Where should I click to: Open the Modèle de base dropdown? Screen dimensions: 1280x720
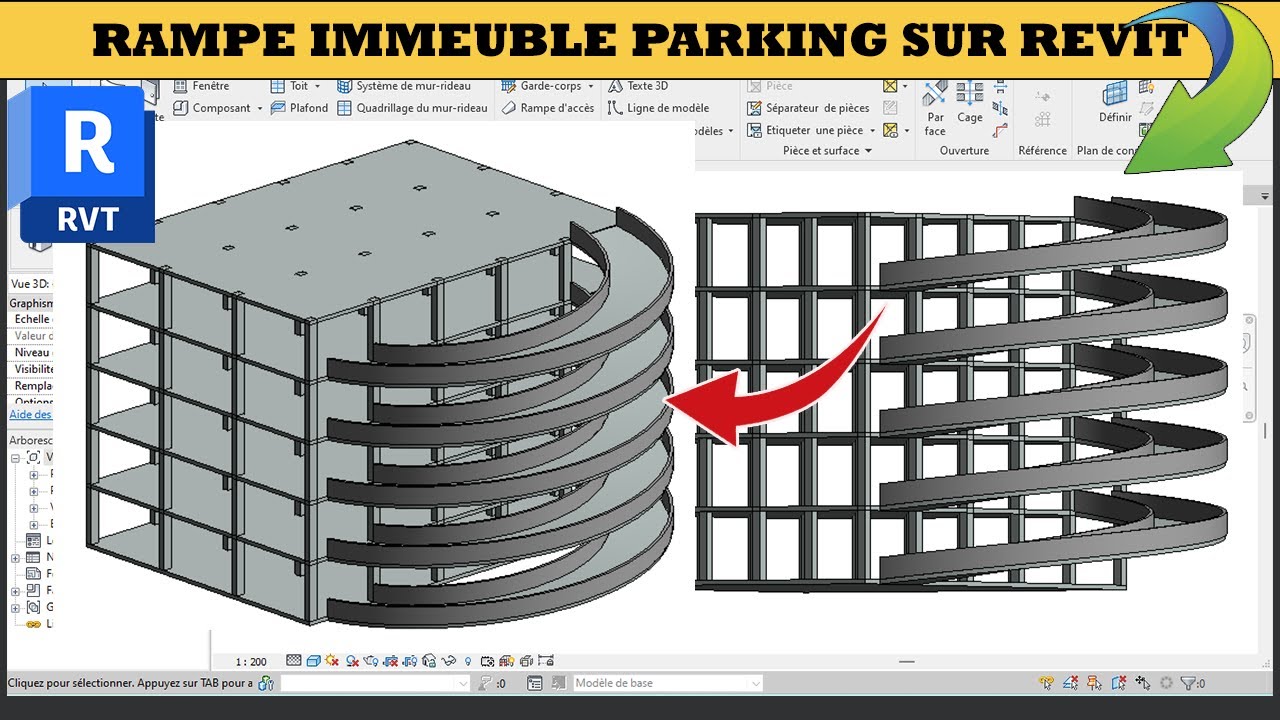pyautogui.click(x=667, y=683)
